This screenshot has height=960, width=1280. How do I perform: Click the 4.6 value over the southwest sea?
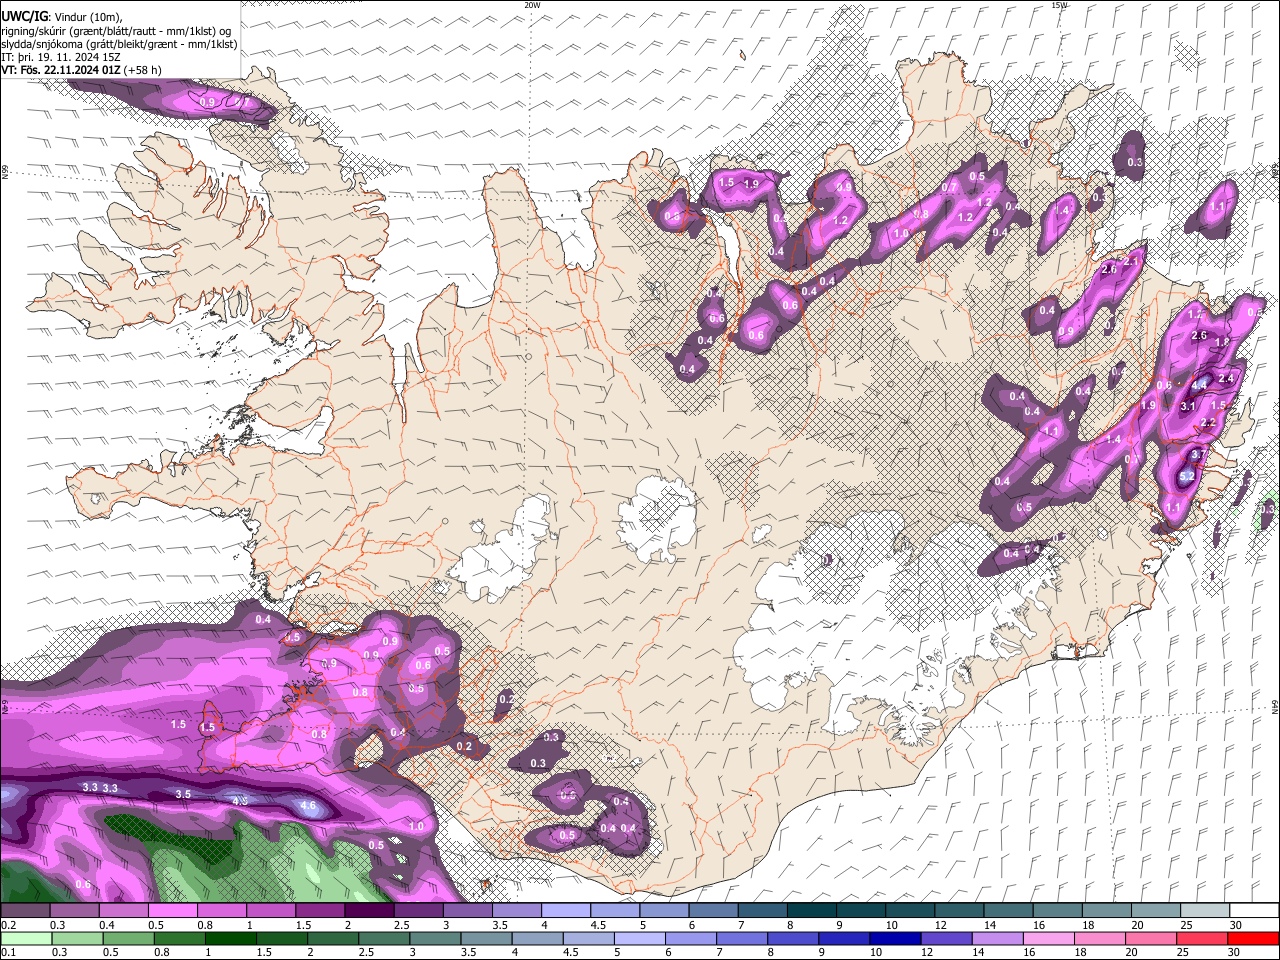coord(308,806)
